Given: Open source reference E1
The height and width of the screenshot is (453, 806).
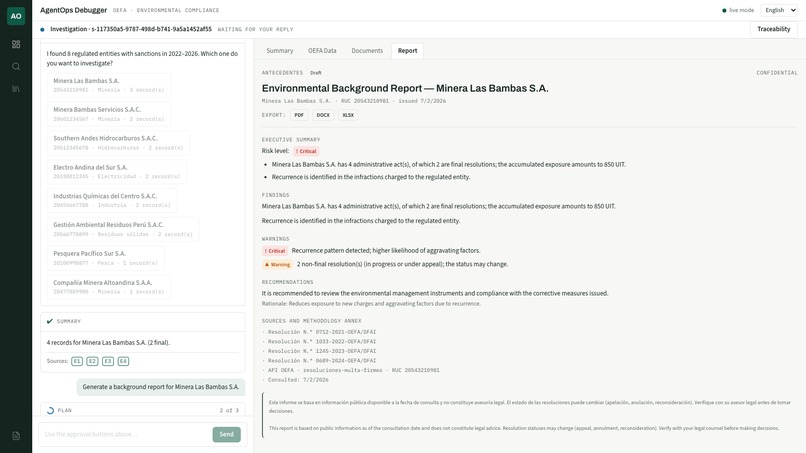Looking at the screenshot, I should tap(77, 361).
